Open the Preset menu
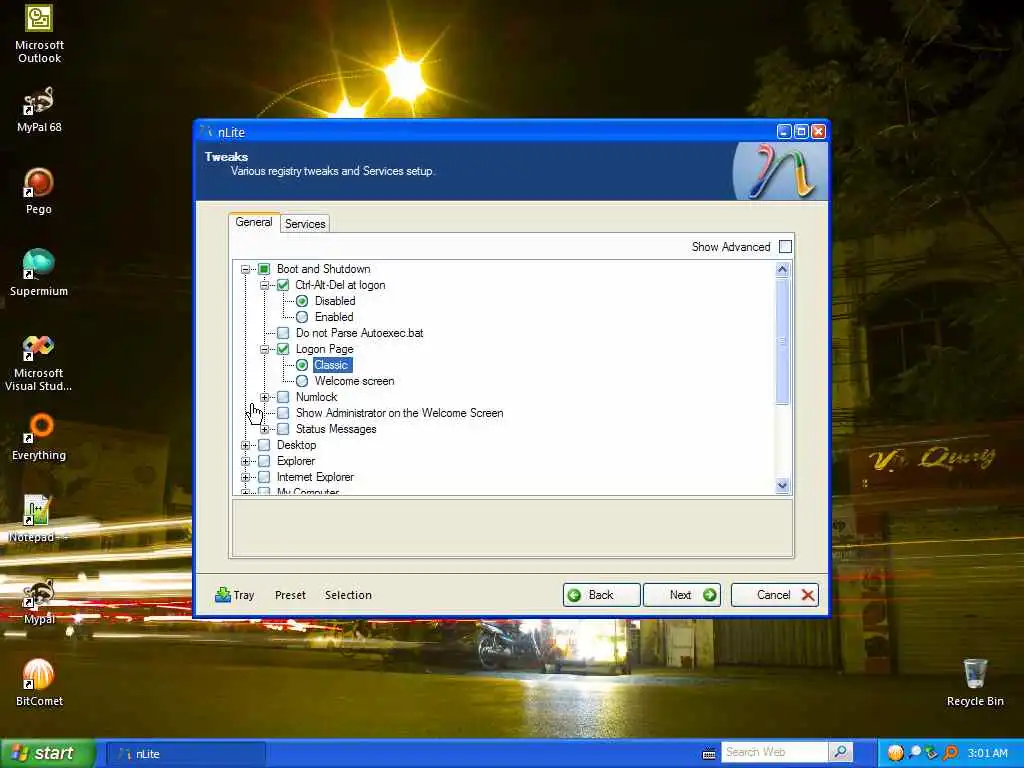 pos(290,595)
